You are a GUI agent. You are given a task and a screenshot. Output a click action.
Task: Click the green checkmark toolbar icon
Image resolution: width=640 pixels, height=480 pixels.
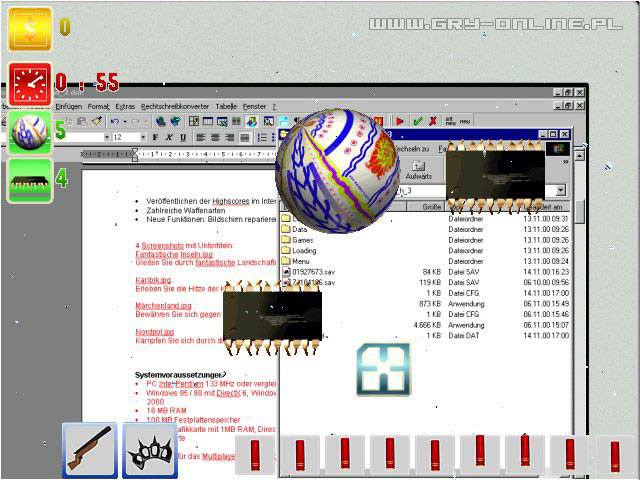coord(417,121)
